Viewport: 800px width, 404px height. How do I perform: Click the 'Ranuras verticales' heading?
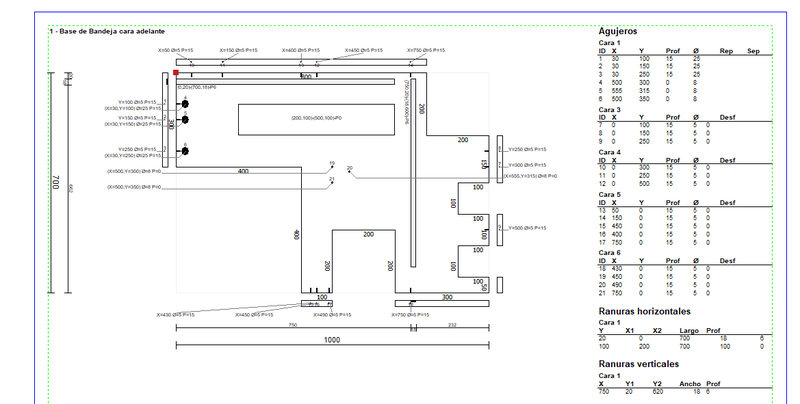[x=638, y=364]
